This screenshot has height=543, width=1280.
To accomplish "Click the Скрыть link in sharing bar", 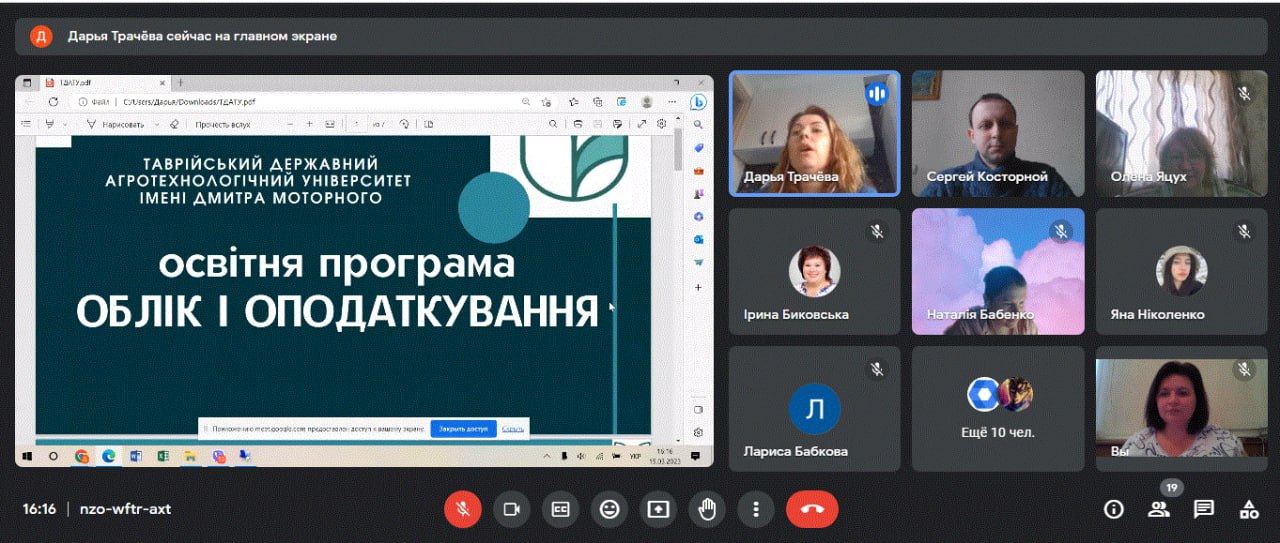I will click(512, 428).
